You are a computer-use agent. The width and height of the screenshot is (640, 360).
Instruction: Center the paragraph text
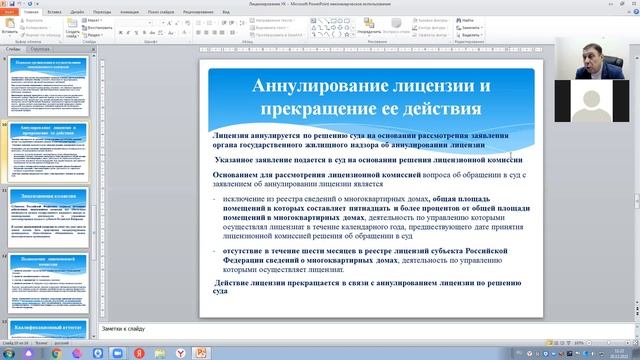pyautogui.click(x=207, y=33)
